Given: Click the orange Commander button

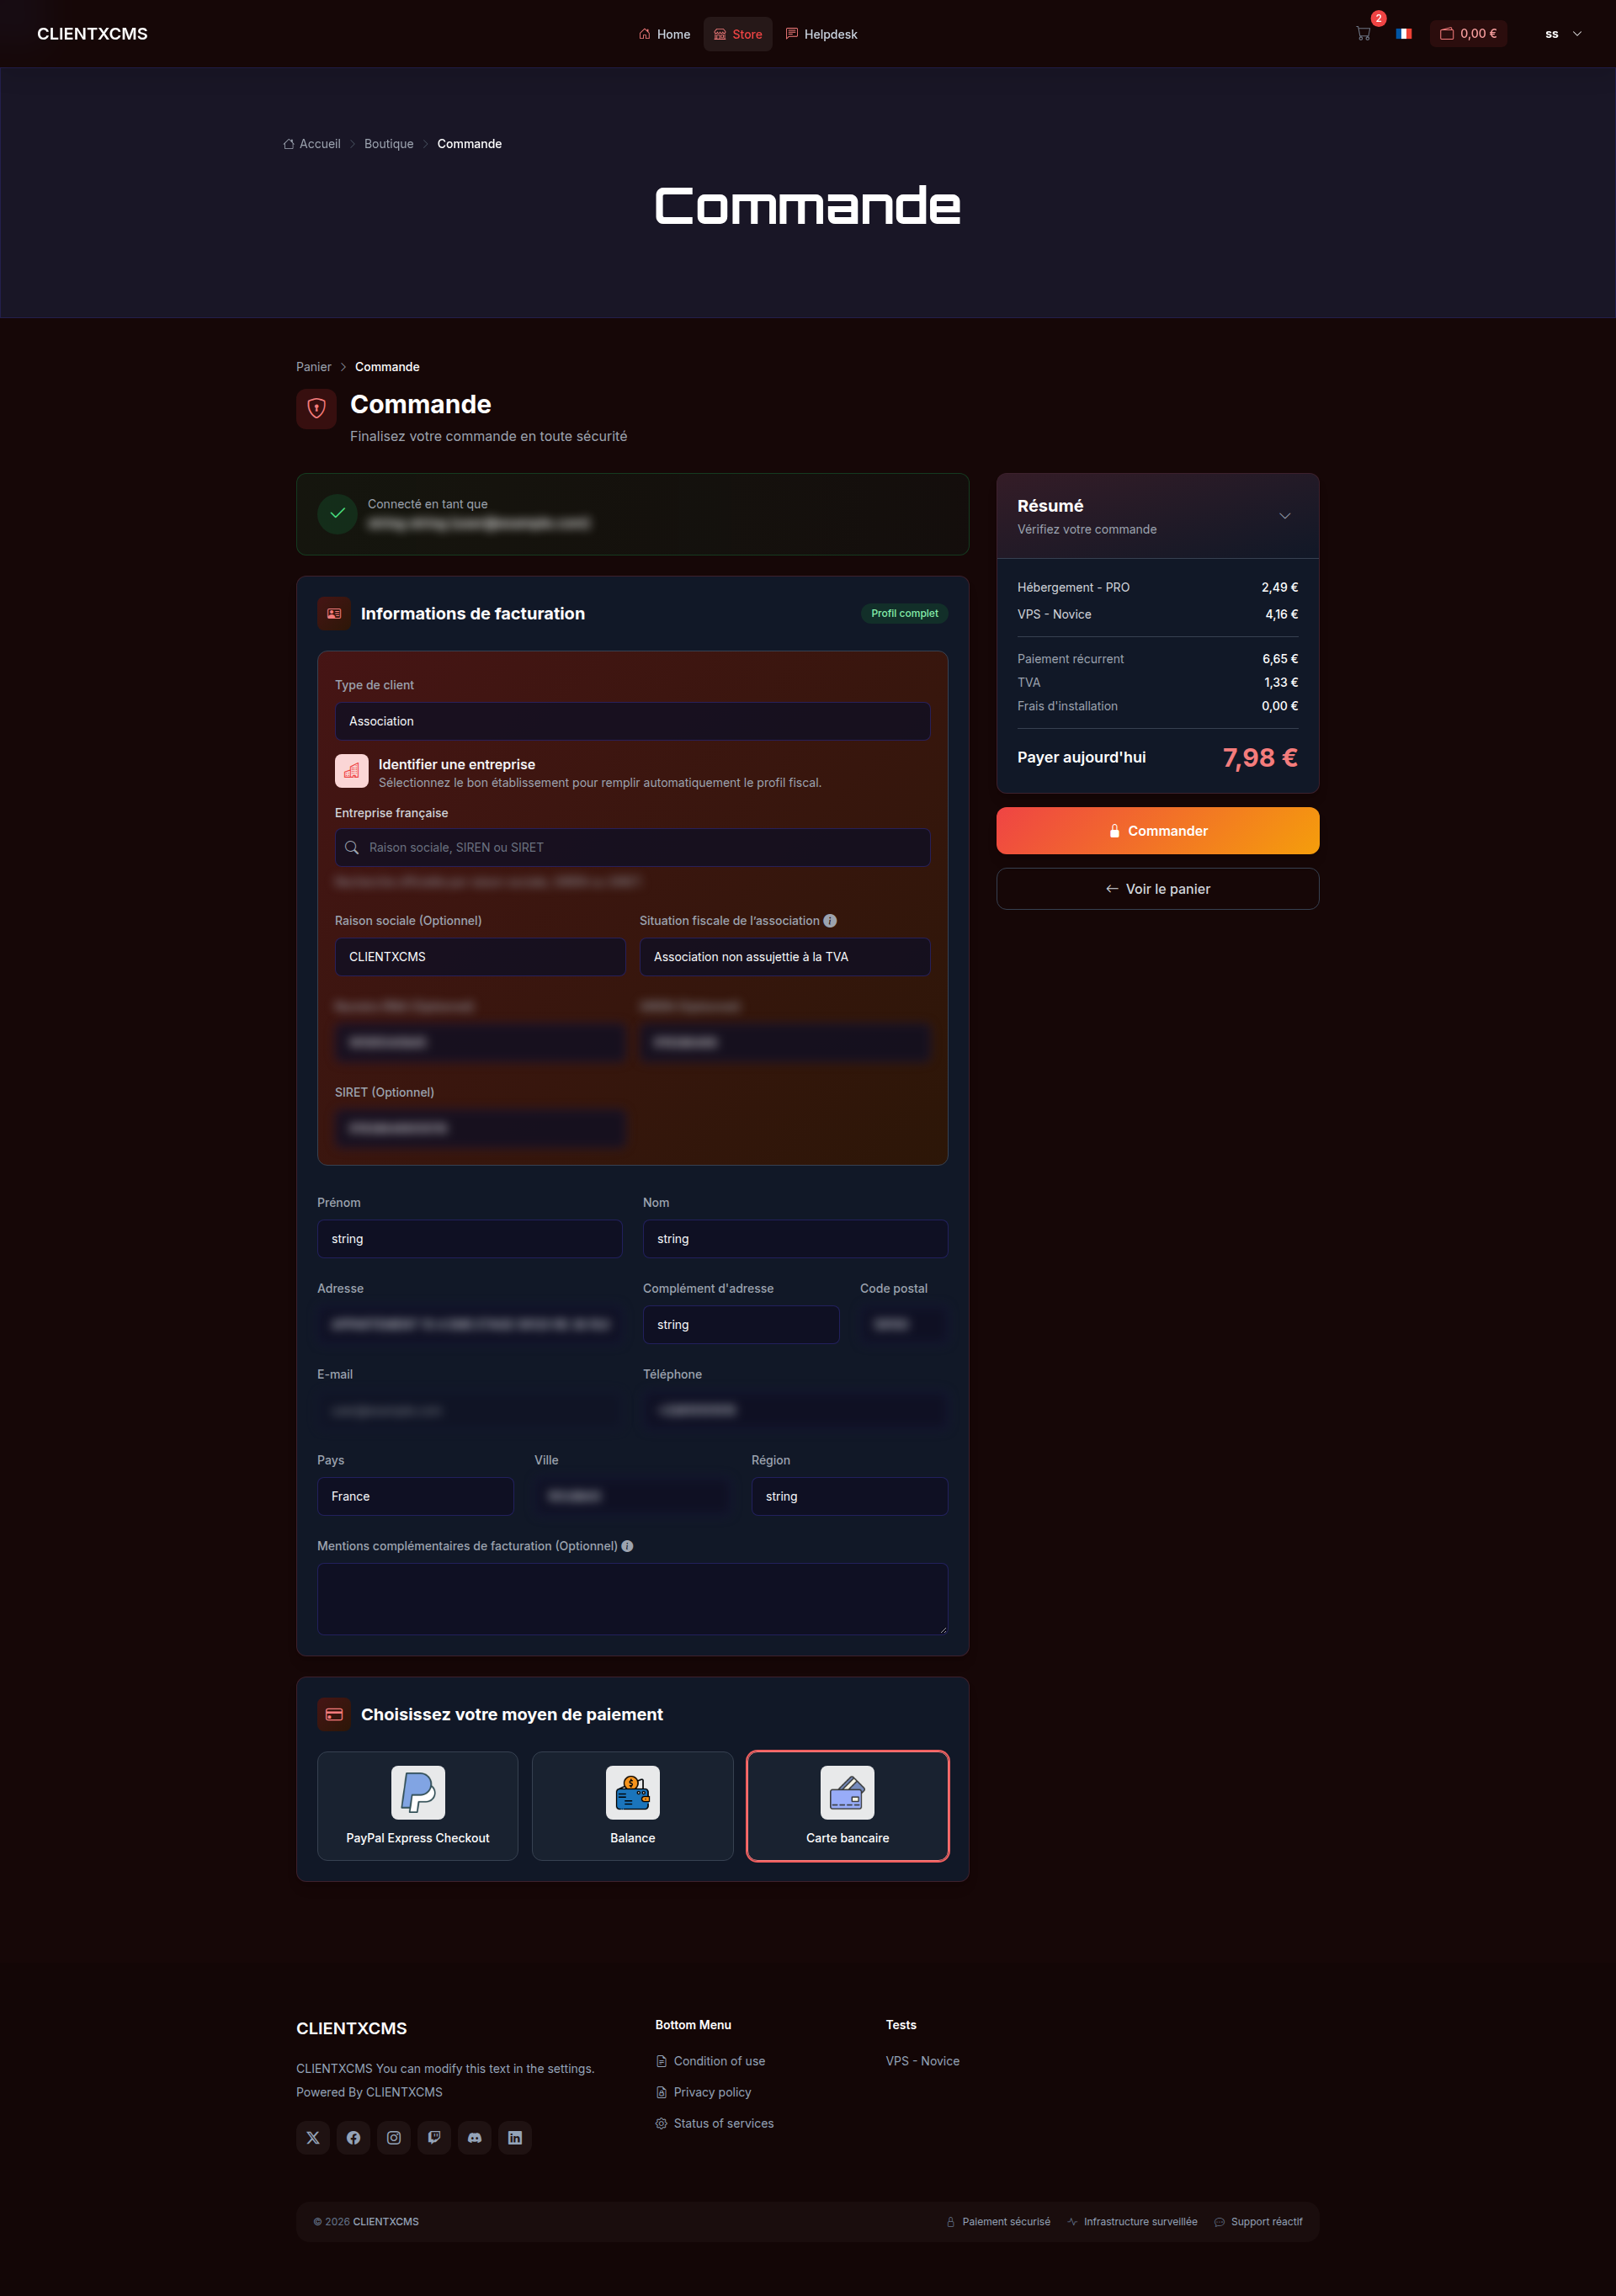Looking at the screenshot, I should (x=1158, y=831).
